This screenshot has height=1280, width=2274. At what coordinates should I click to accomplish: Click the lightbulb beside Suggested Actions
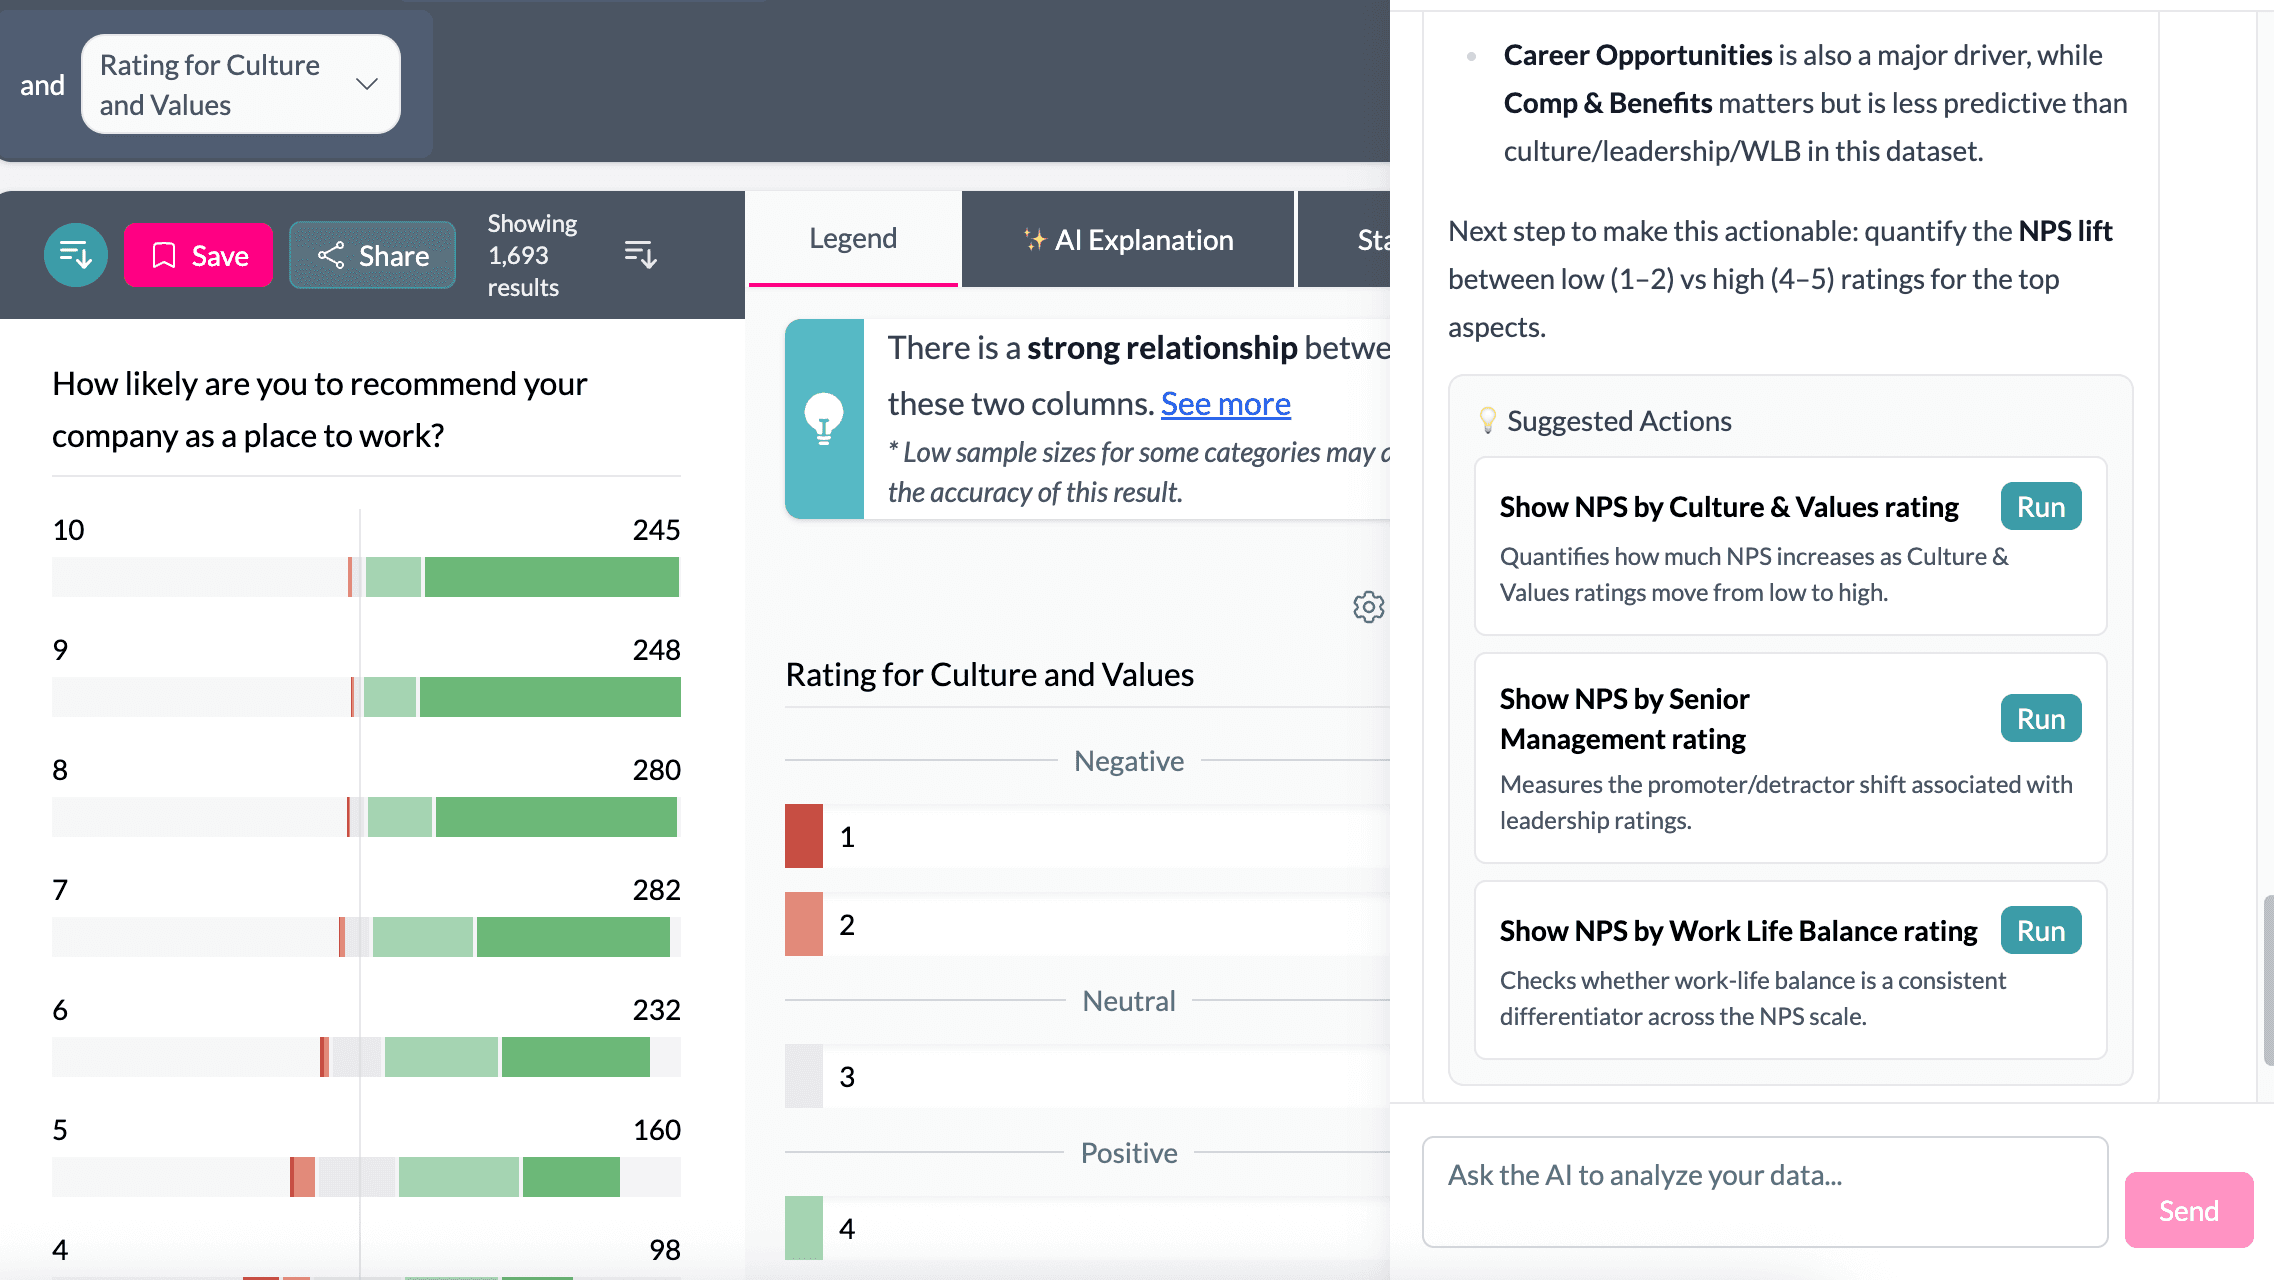1487,420
